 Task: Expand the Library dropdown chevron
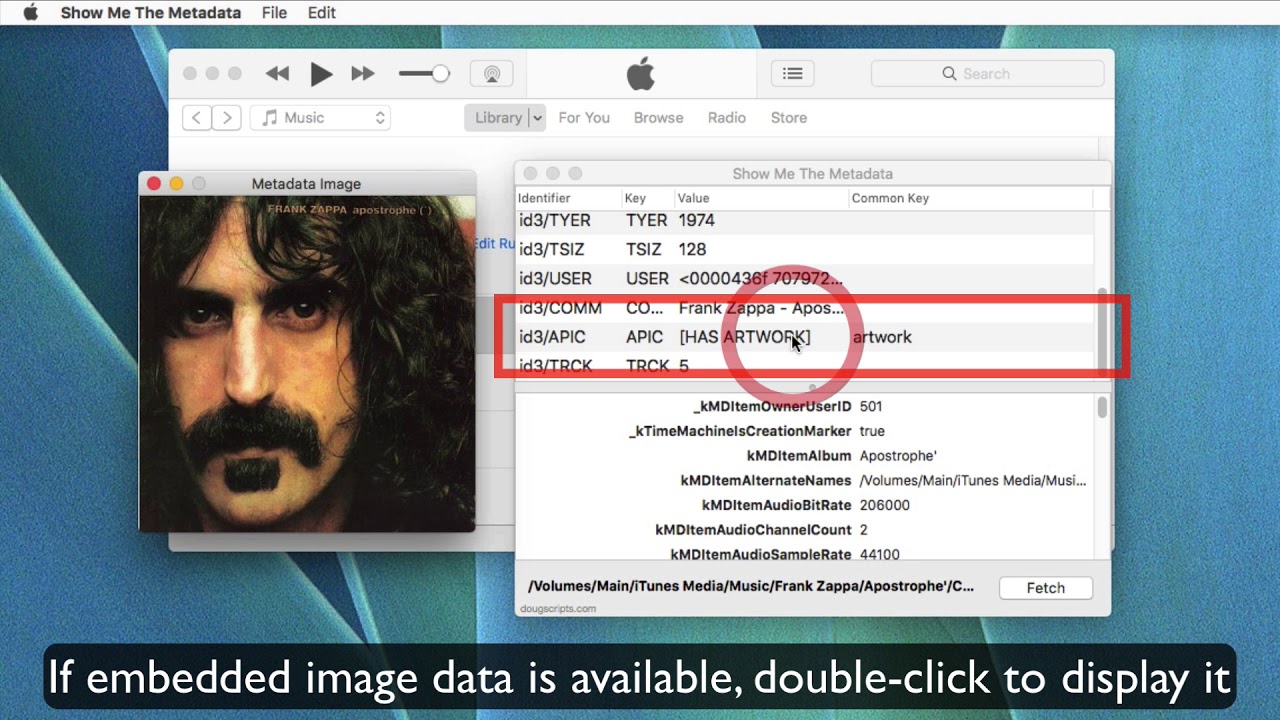[537, 118]
